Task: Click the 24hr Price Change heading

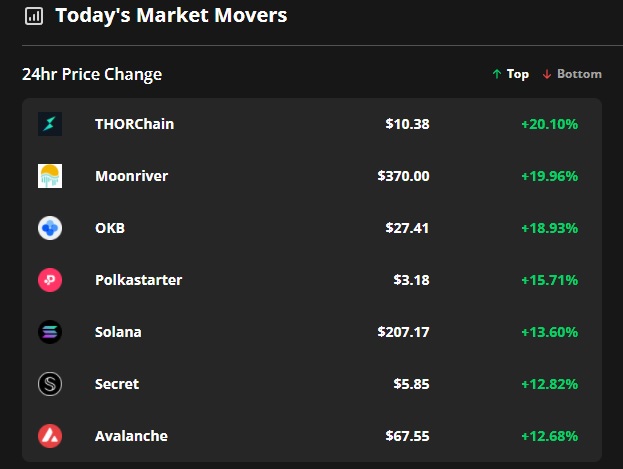Action: [92, 74]
